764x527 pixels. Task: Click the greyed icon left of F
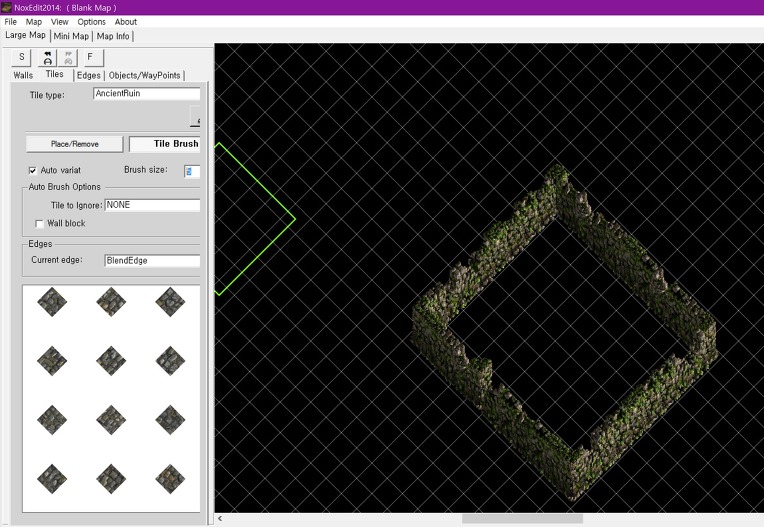pyautogui.click(x=68, y=57)
